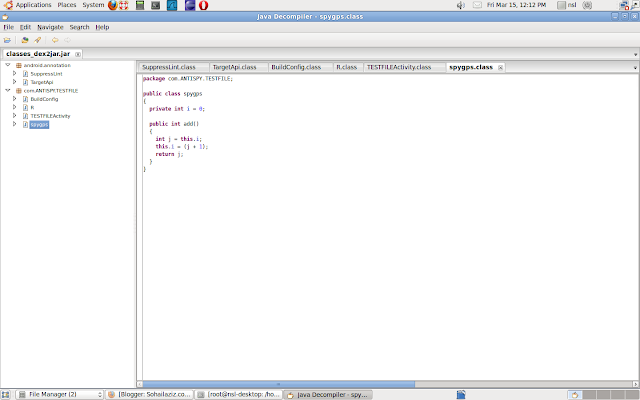640x400 pixels.
Task: Open the calculator launcher in the panel
Action: click(140, 5)
